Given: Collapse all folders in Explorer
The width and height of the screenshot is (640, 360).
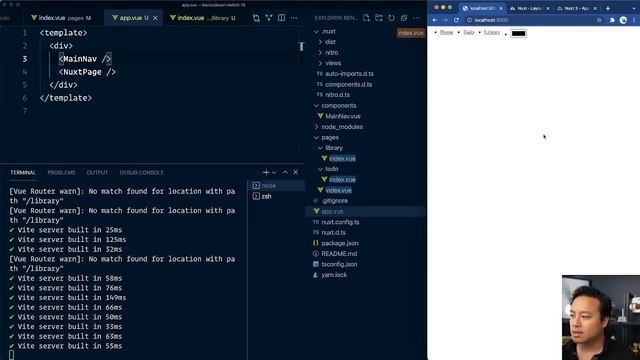Looking at the screenshot, I should point(404,18).
